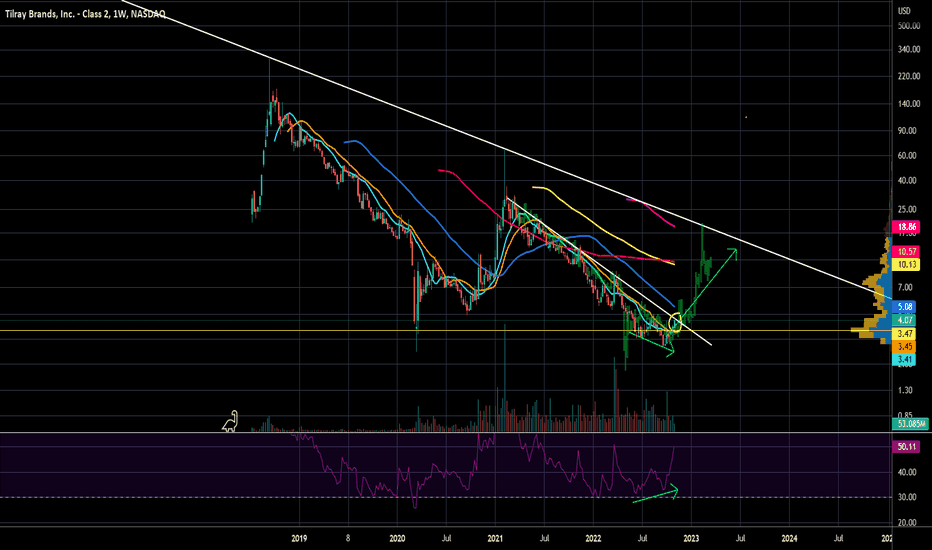Click the 220.00 price axis label
The height and width of the screenshot is (550, 932).
click(909, 76)
